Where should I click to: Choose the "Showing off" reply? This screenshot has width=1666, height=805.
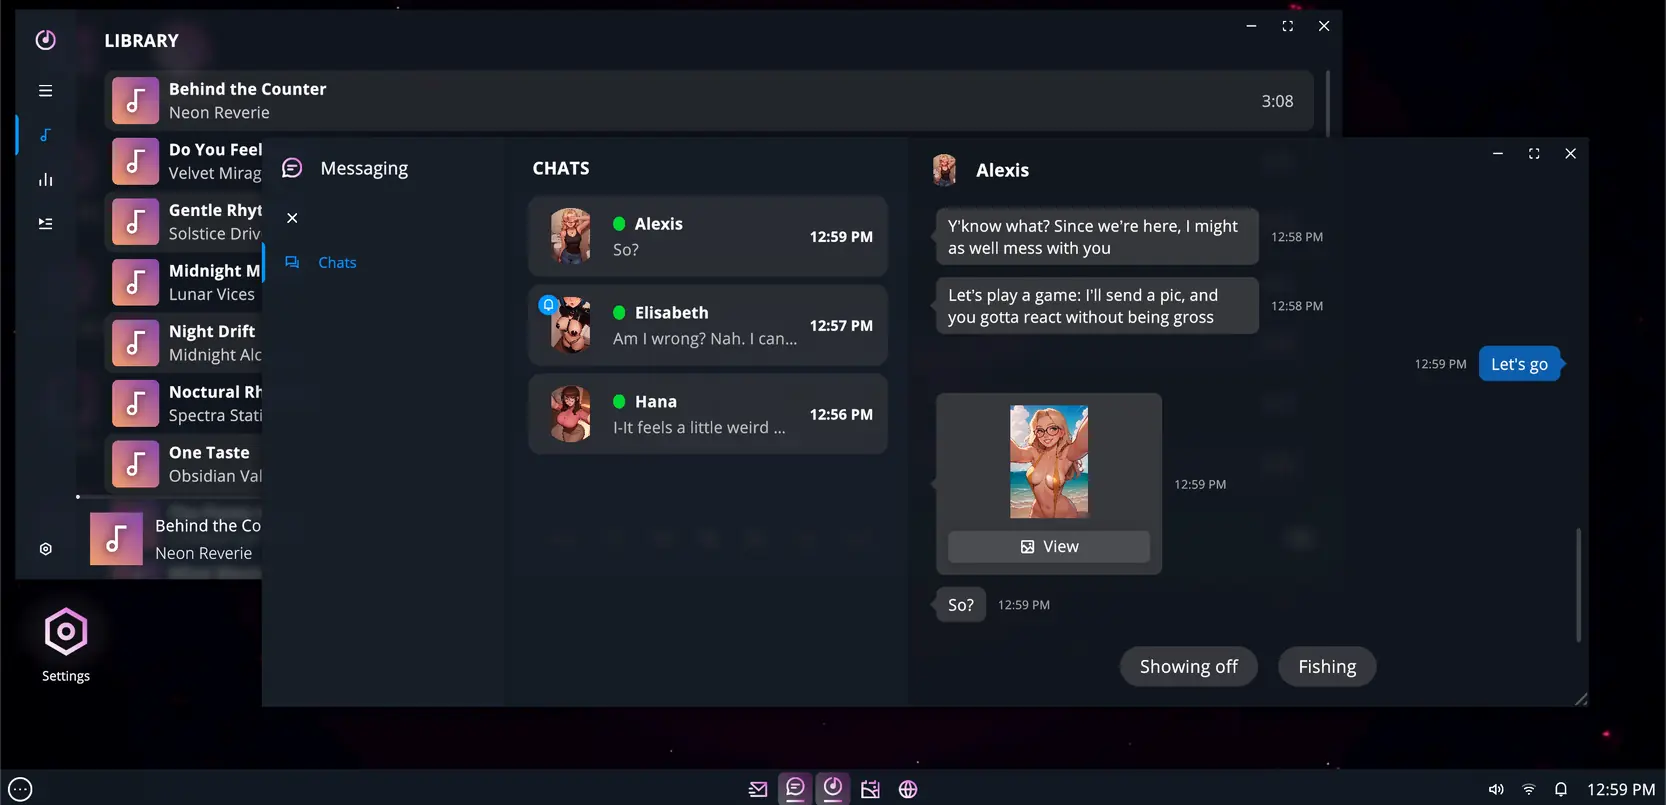(x=1188, y=667)
